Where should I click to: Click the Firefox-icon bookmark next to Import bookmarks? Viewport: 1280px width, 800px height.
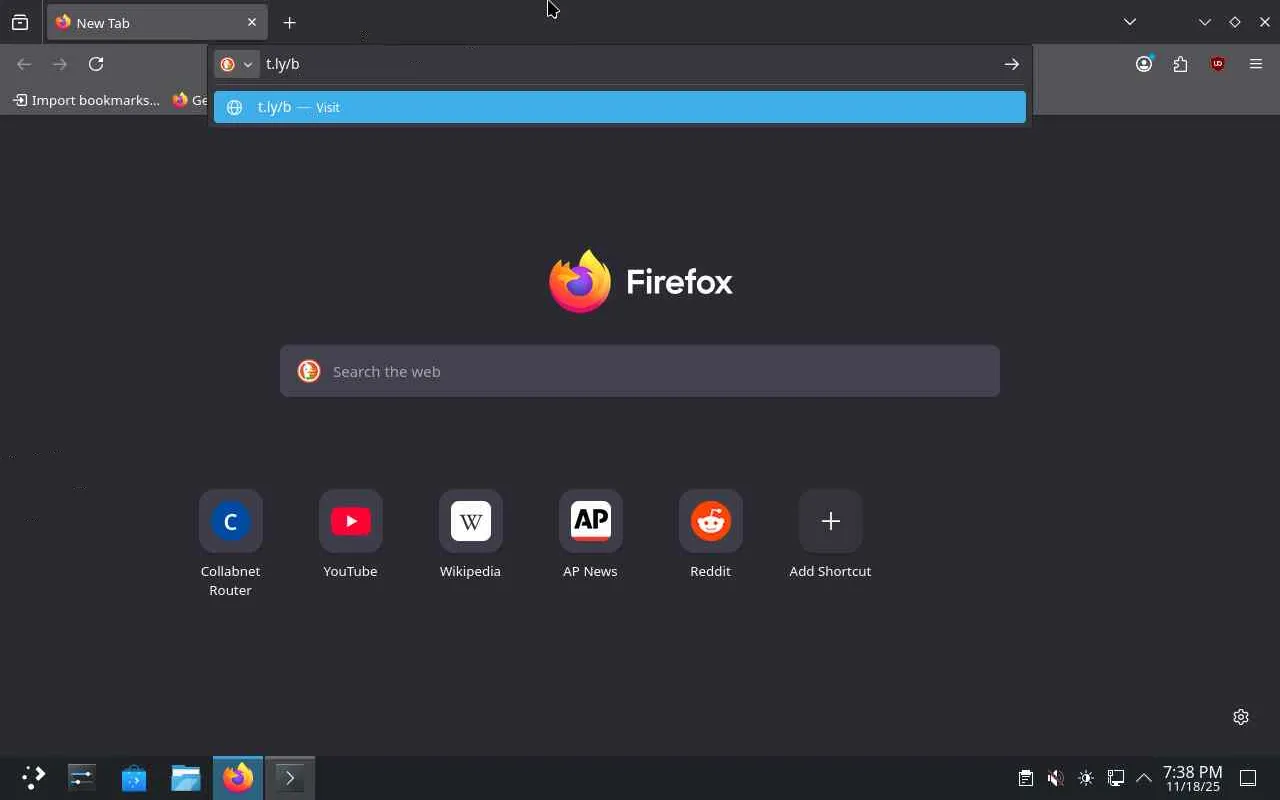point(189,100)
